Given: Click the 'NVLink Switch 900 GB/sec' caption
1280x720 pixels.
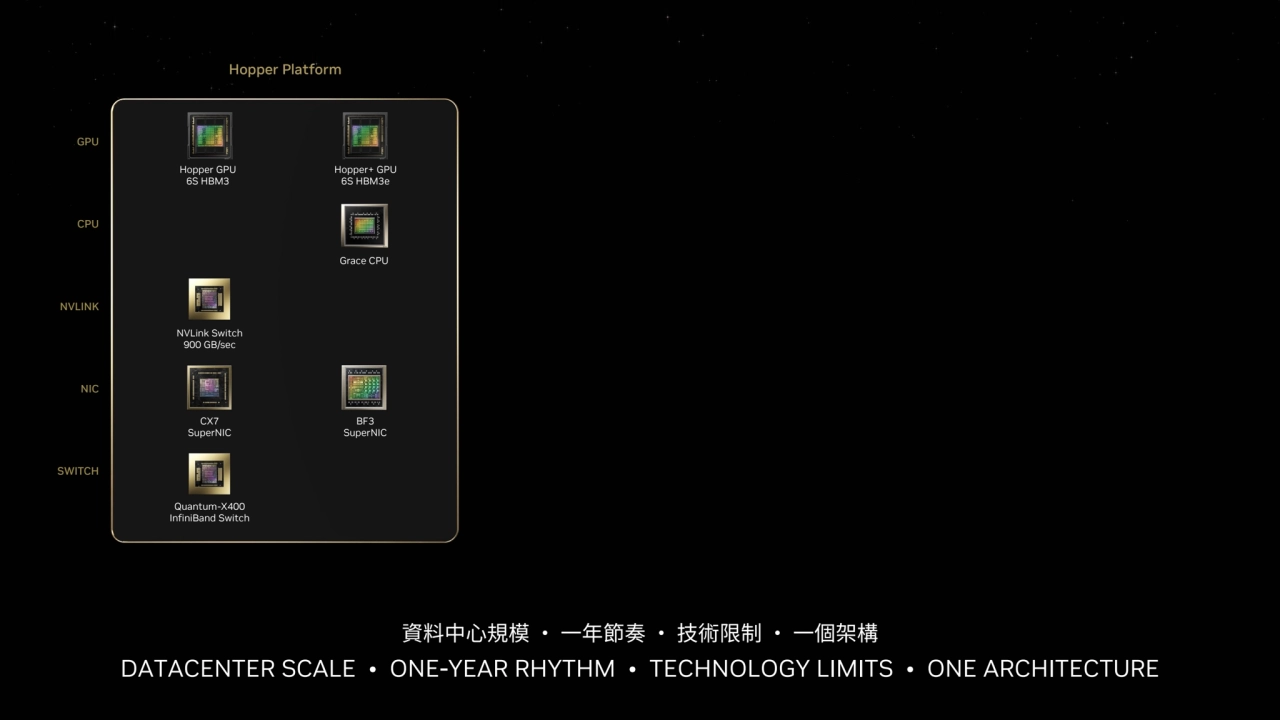Looking at the screenshot, I should click(x=209, y=339).
